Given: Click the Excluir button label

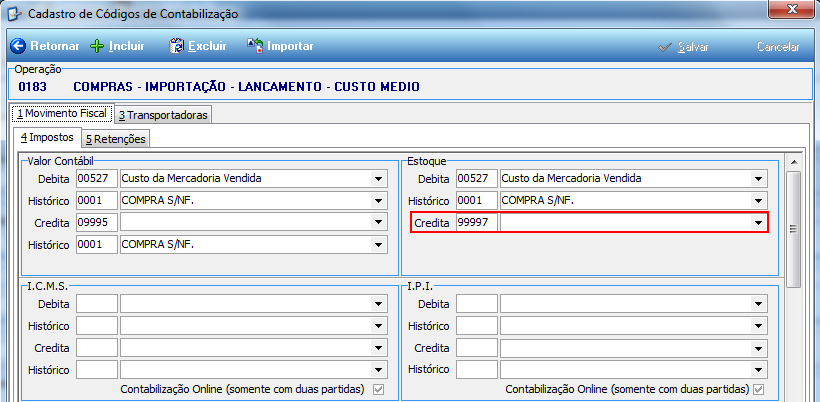Looking at the screenshot, I should point(207,46).
